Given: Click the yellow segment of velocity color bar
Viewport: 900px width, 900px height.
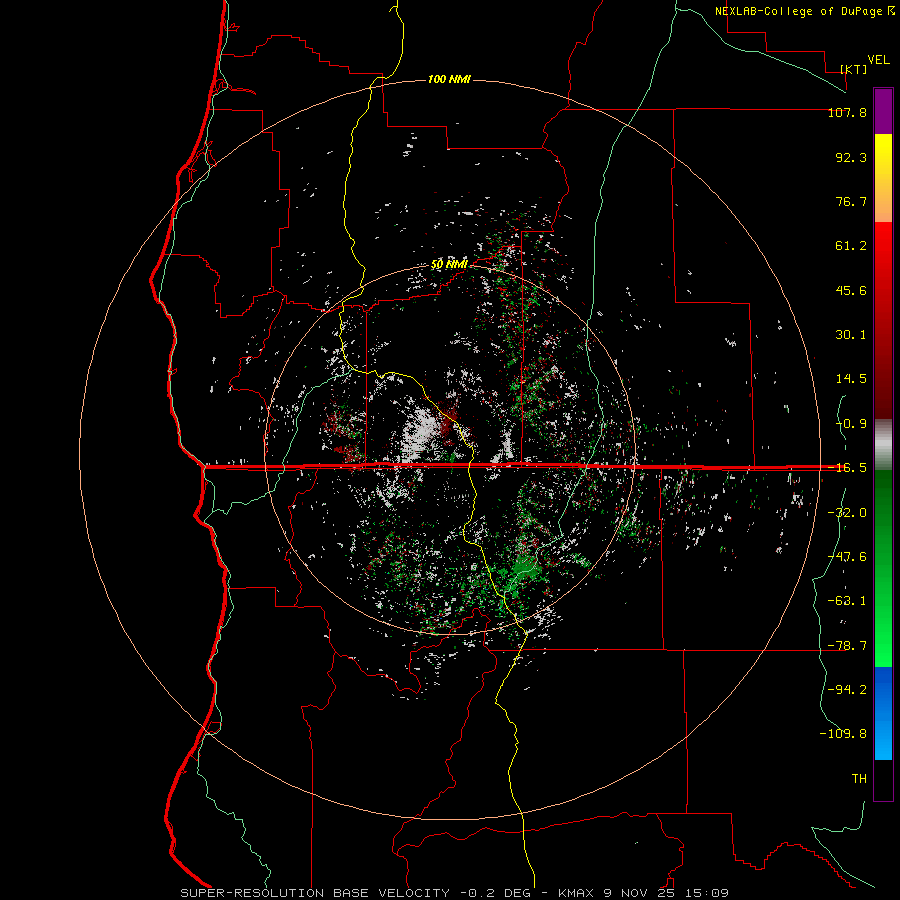Looking at the screenshot, I should click(883, 178).
